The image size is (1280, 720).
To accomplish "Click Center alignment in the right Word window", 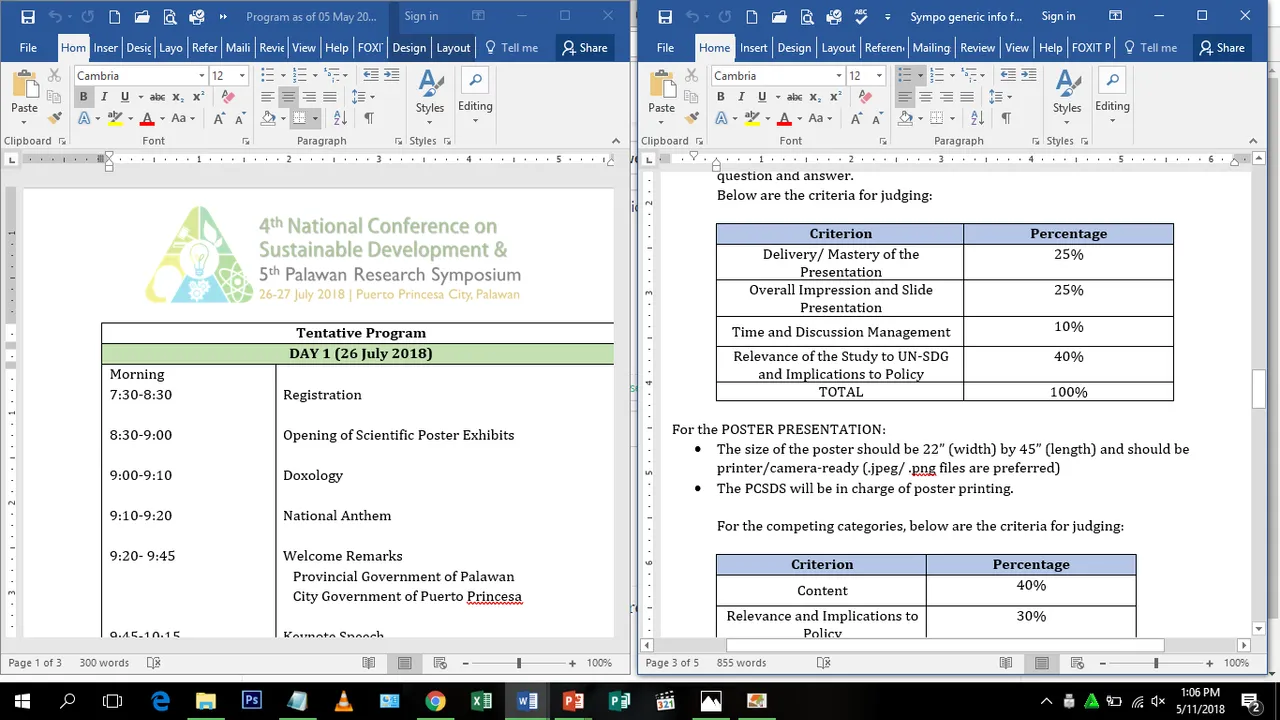I will coord(925,97).
